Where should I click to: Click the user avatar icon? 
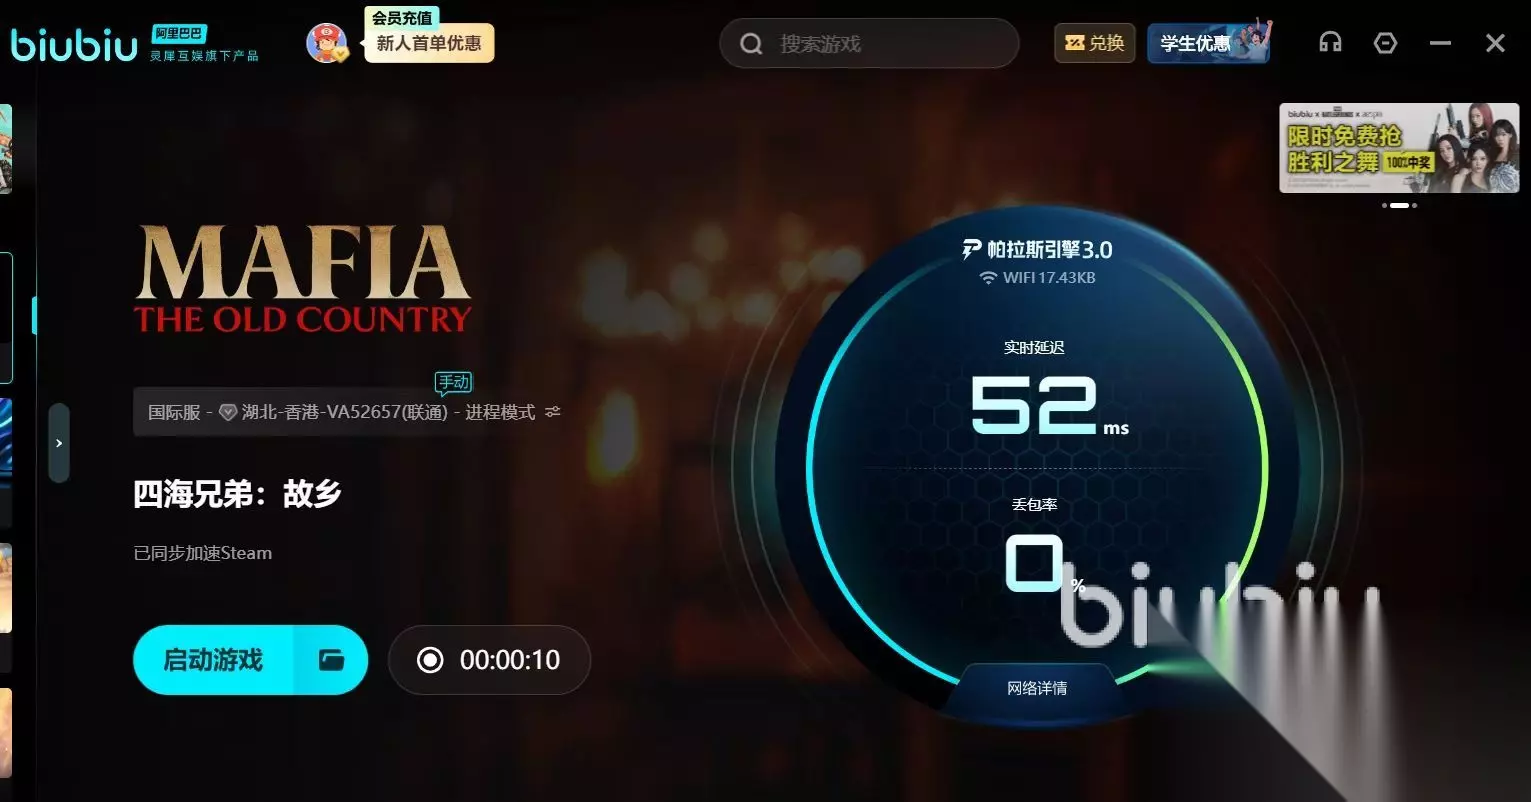[x=326, y=43]
